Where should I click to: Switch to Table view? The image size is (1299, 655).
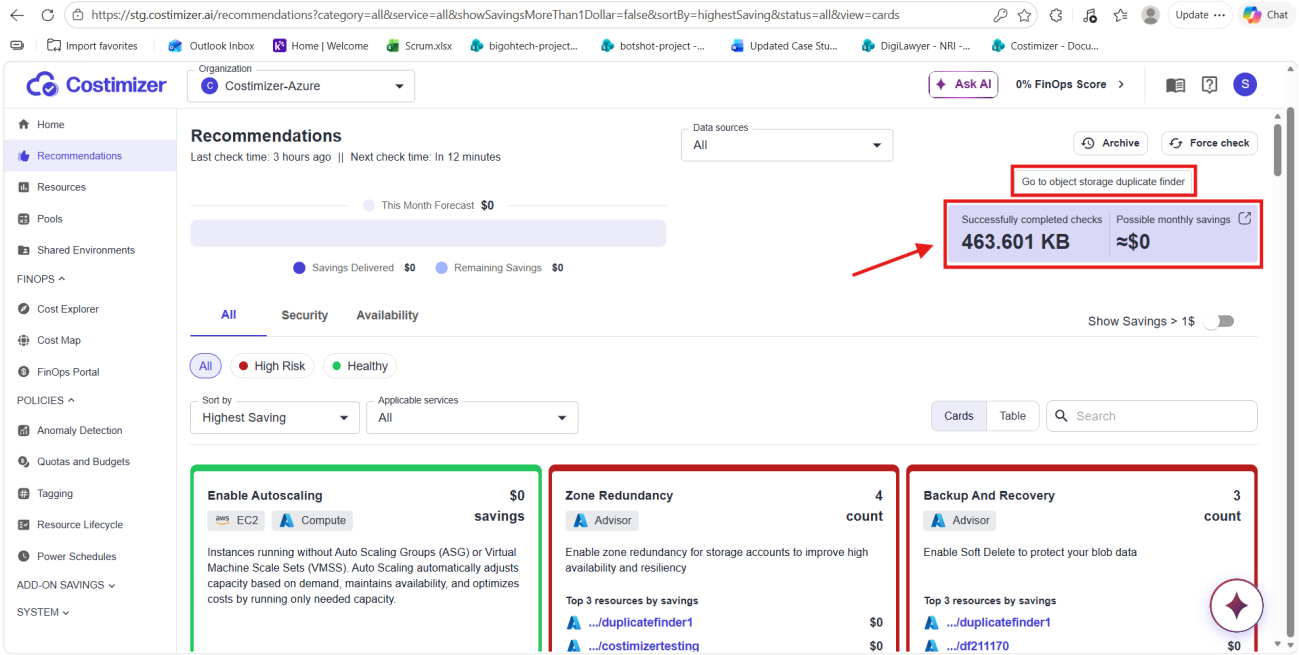pyautogui.click(x=1013, y=416)
